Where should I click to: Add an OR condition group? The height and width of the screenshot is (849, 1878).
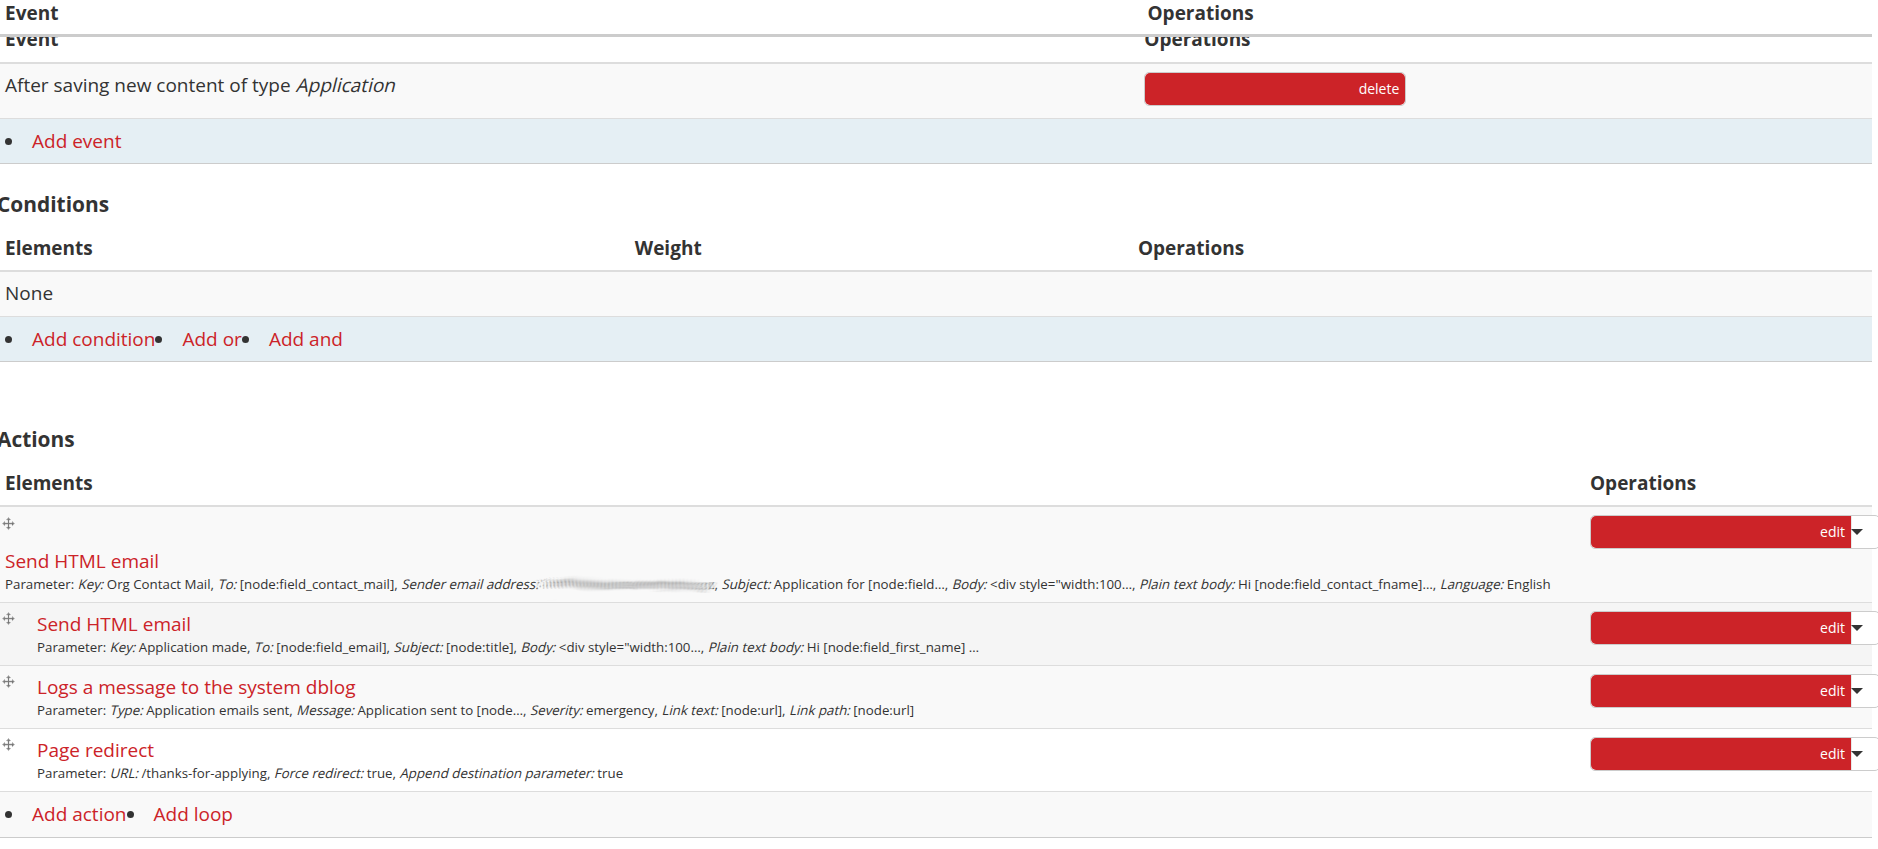click(x=211, y=340)
